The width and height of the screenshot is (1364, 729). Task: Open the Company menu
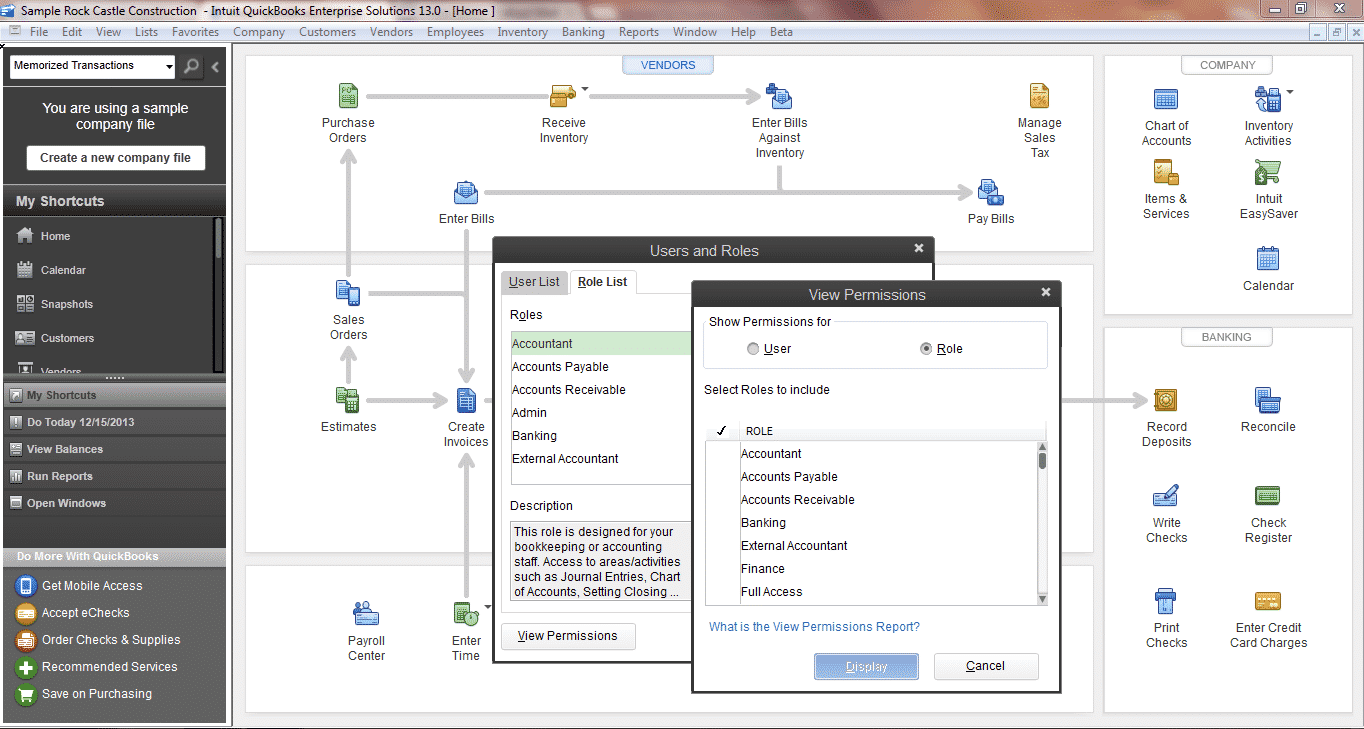click(x=259, y=32)
